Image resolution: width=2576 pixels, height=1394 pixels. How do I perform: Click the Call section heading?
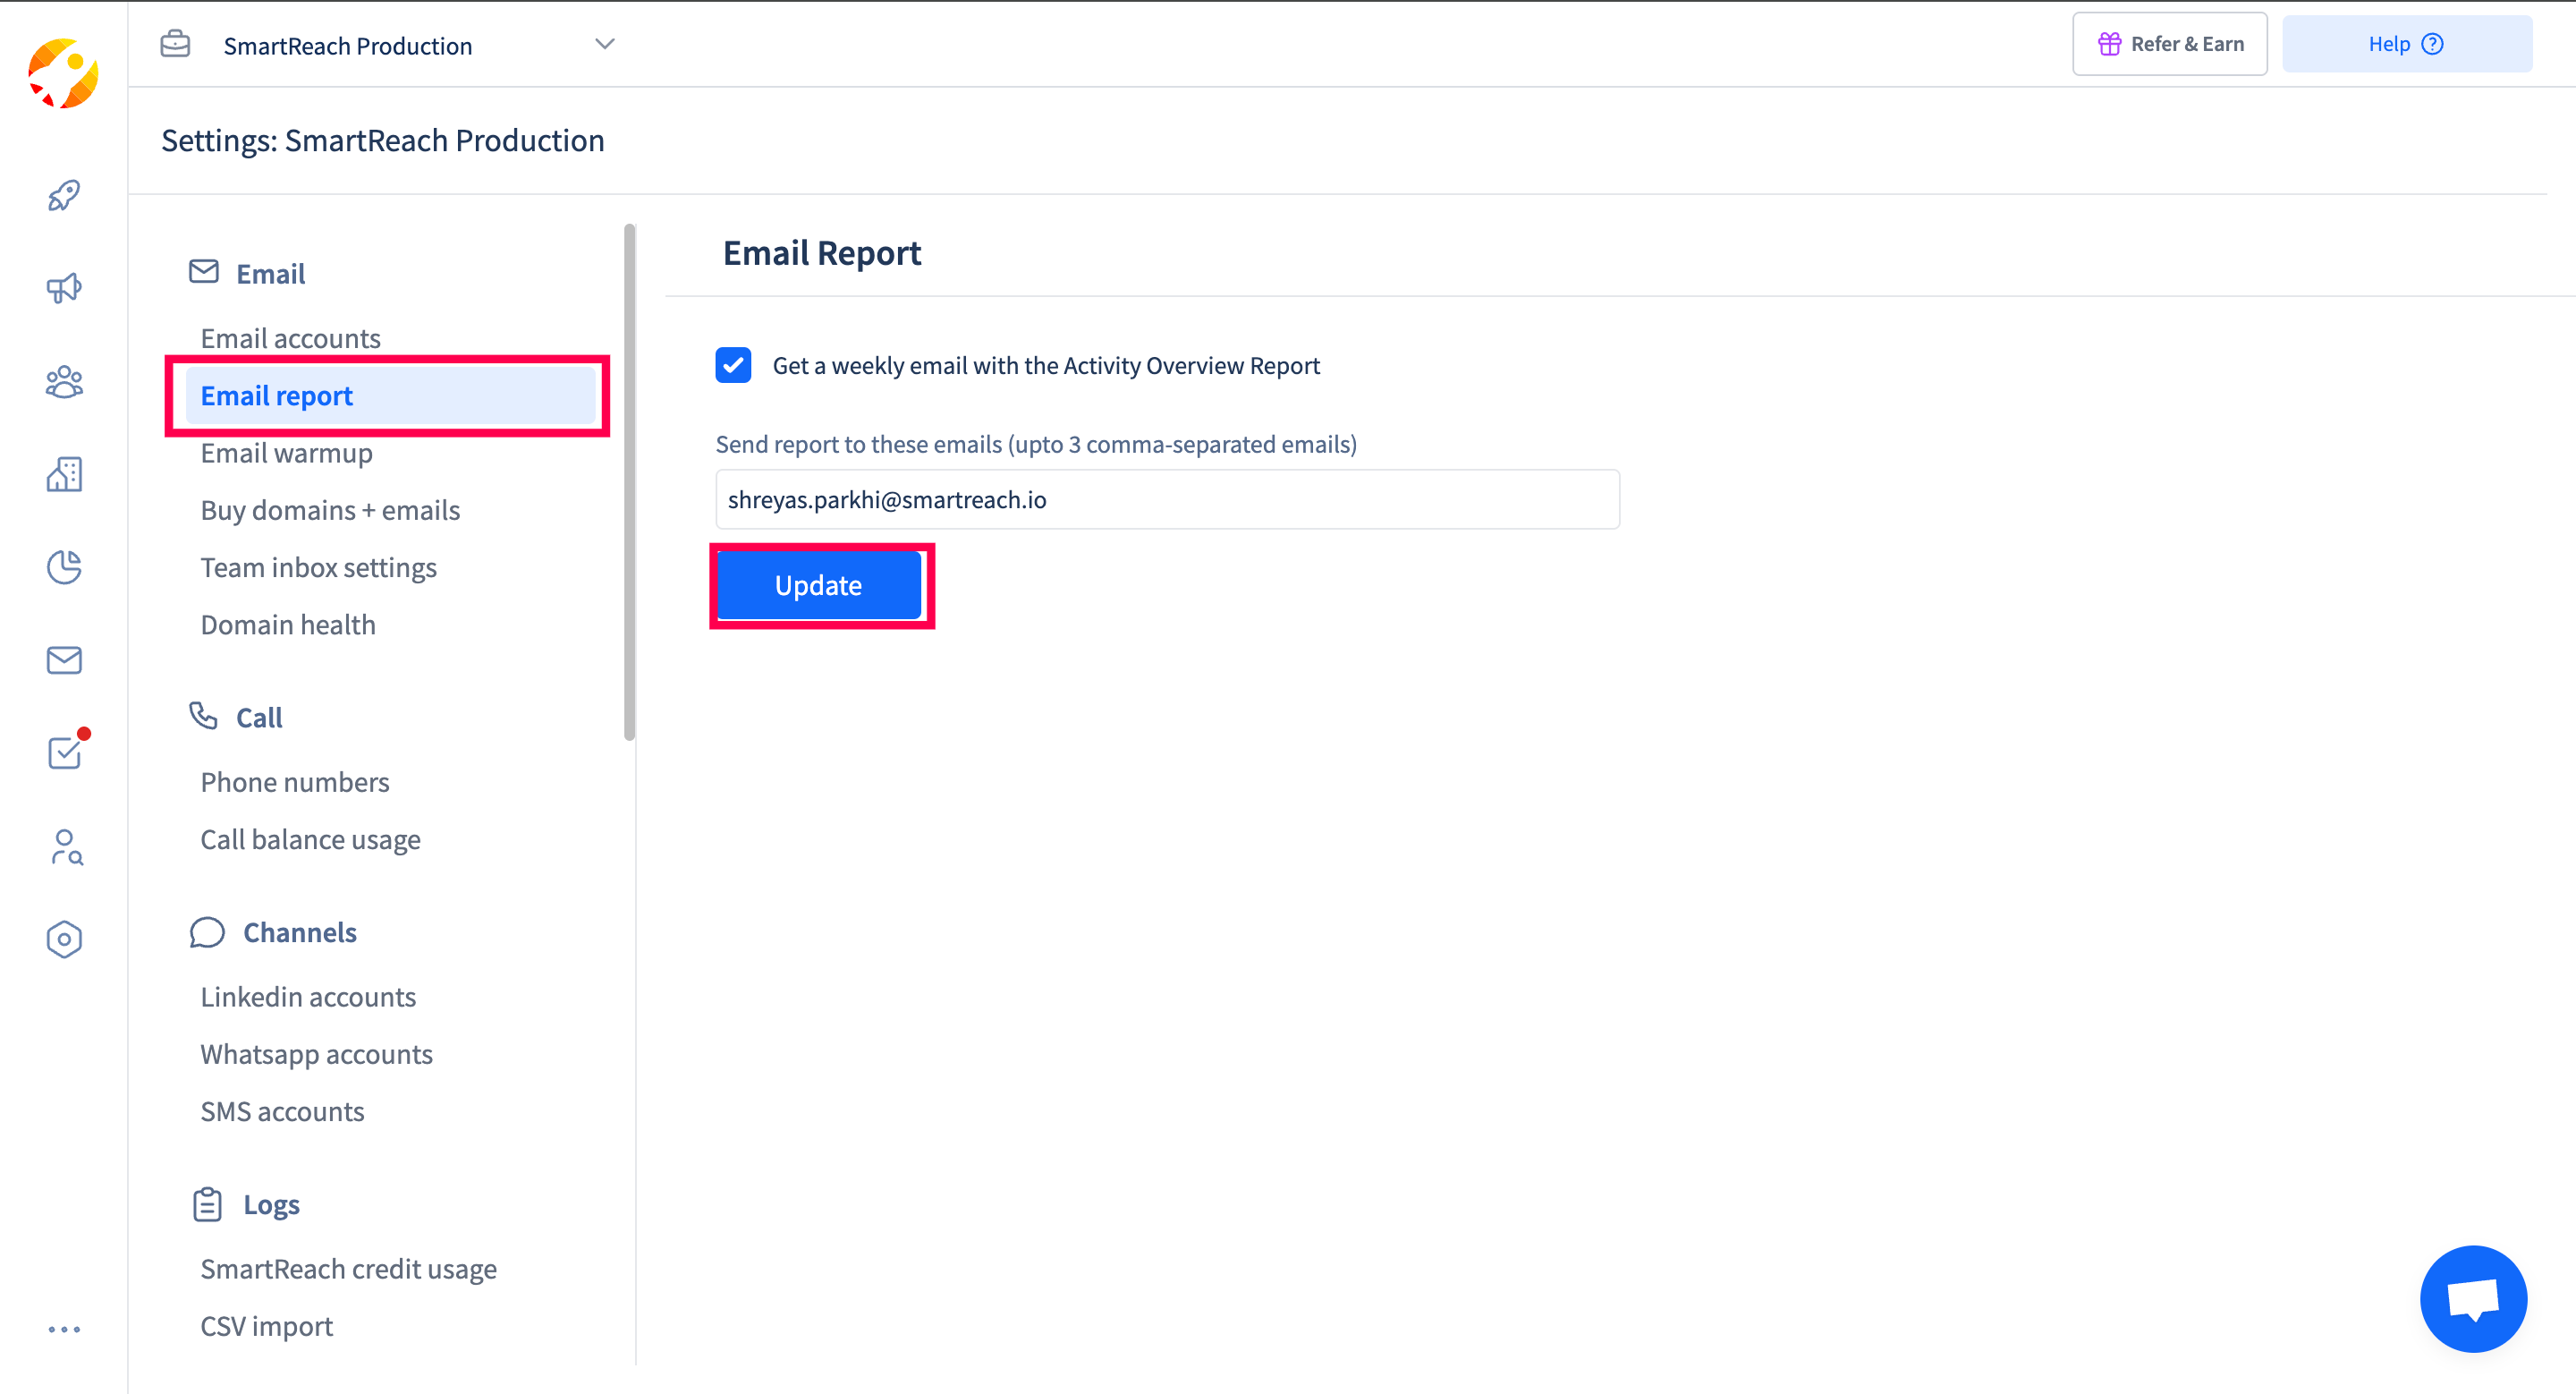(x=259, y=717)
